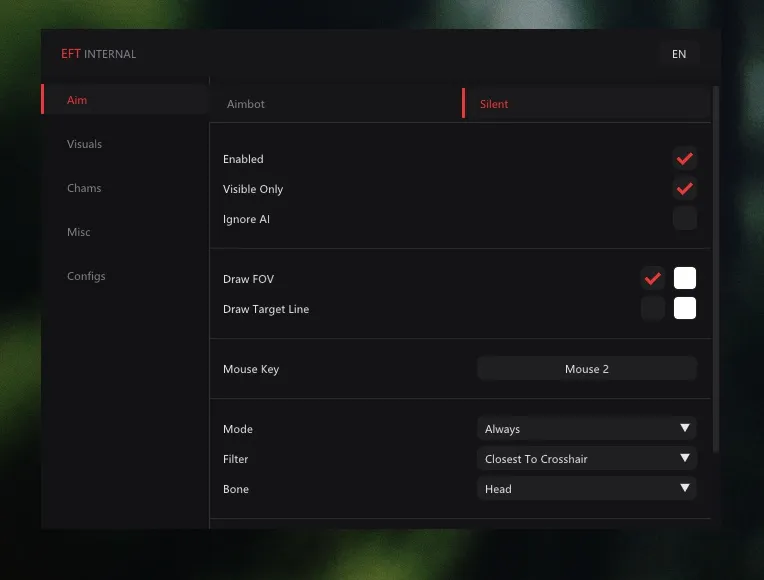The width and height of the screenshot is (764, 580).
Task: Uncheck the Draw FOV checkbox
Action: pyautogui.click(x=653, y=278)
